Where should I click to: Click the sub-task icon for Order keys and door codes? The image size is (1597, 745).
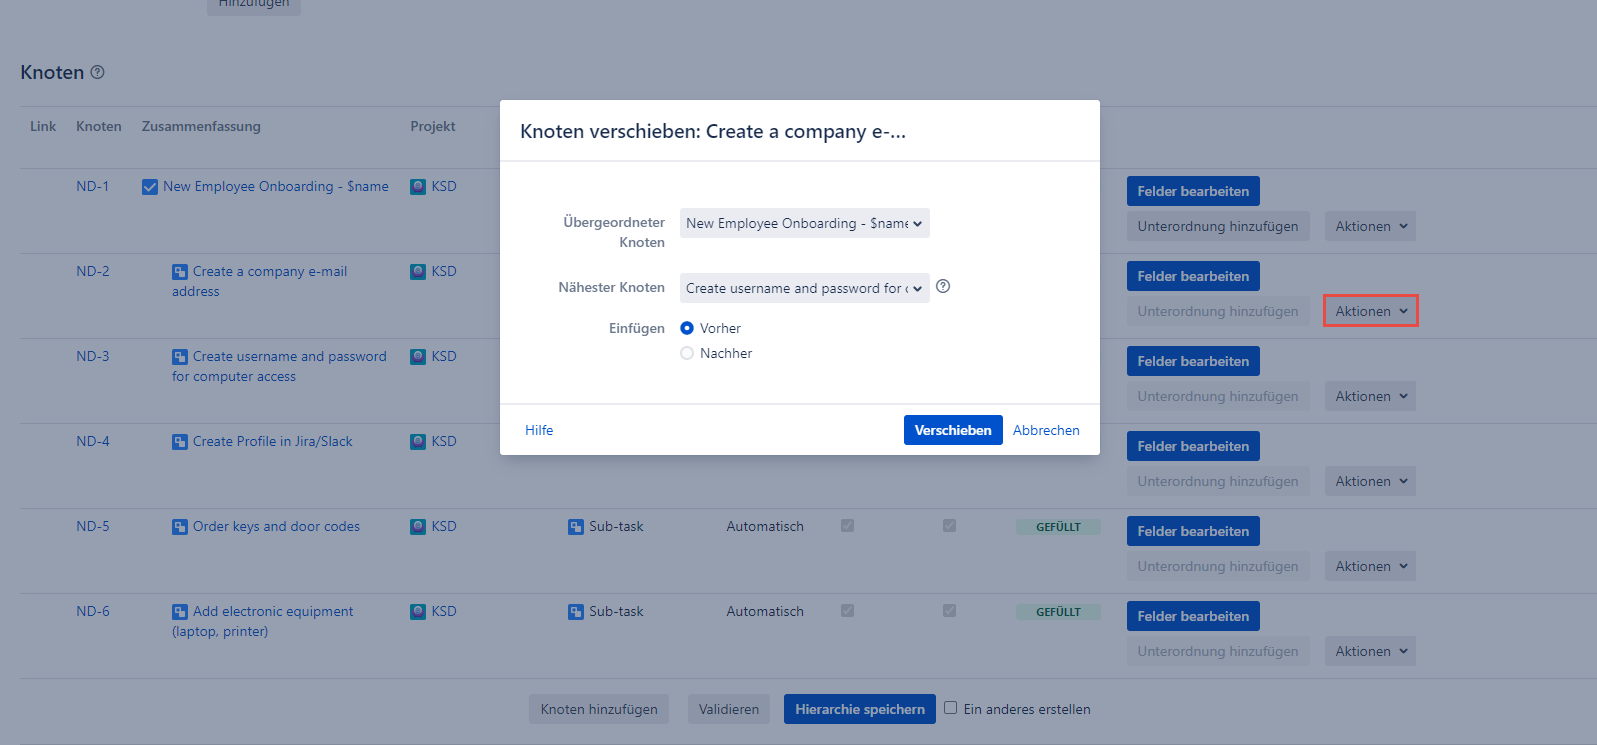click(x=180, y=527)
